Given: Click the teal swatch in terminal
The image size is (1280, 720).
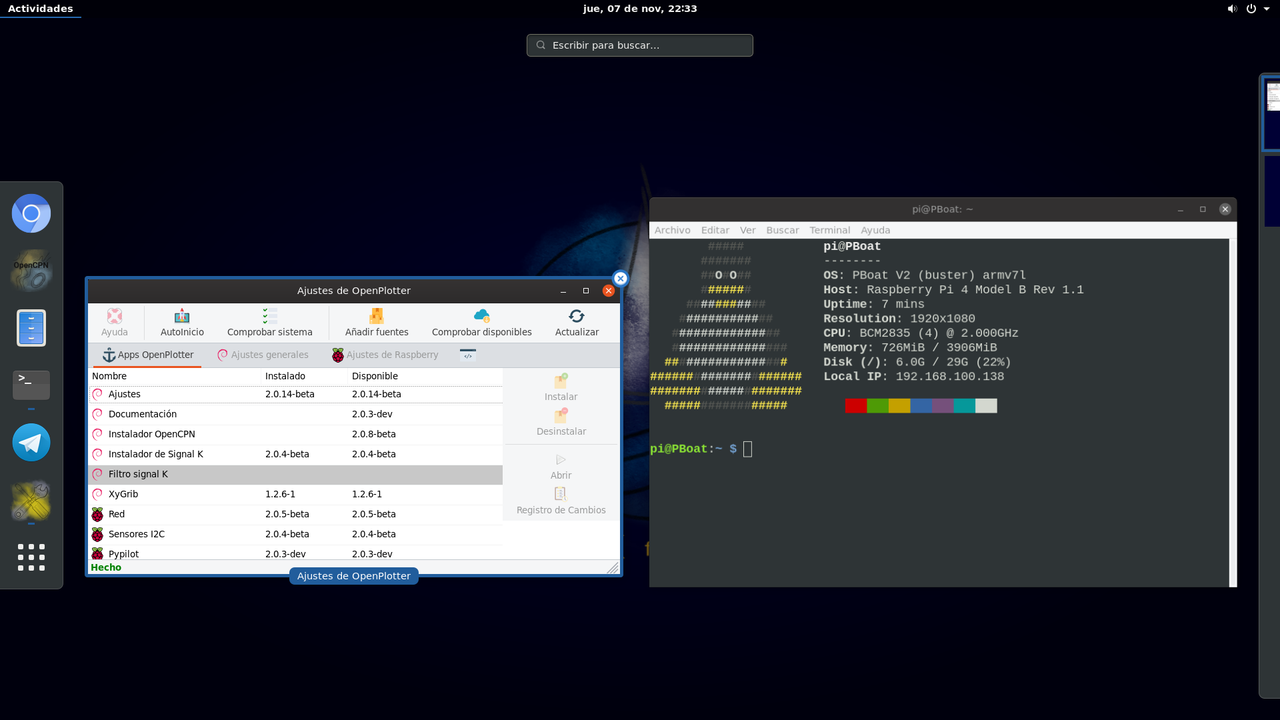Looking at the screenshot, I should click(964, 405).
